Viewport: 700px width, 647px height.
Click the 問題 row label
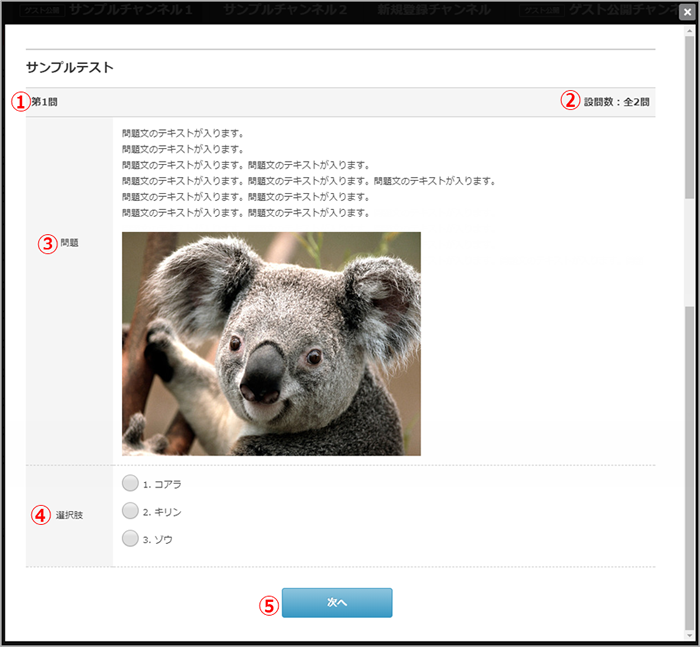click(69, 243)
